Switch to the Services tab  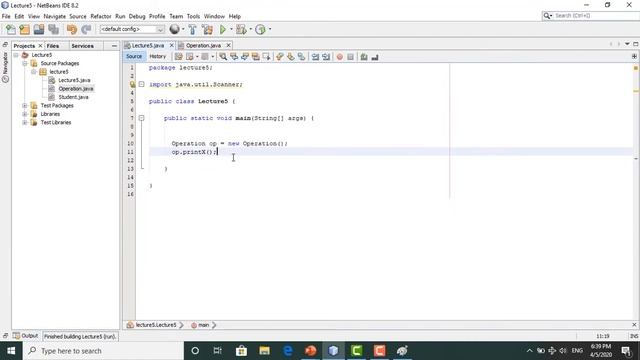point(82,46)
